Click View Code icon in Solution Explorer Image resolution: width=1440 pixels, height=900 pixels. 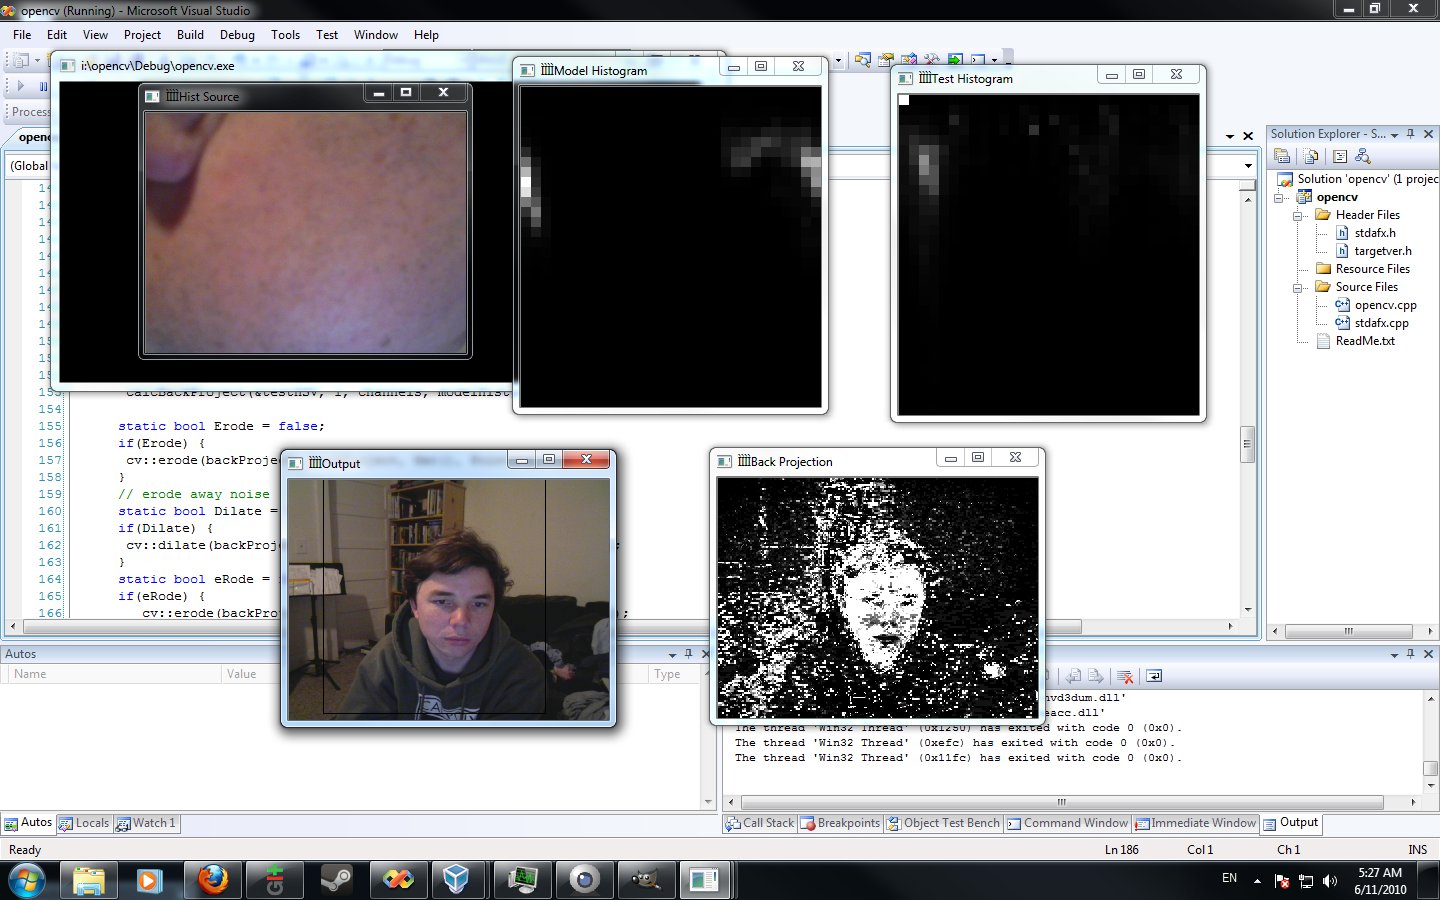coord(1339,156)
